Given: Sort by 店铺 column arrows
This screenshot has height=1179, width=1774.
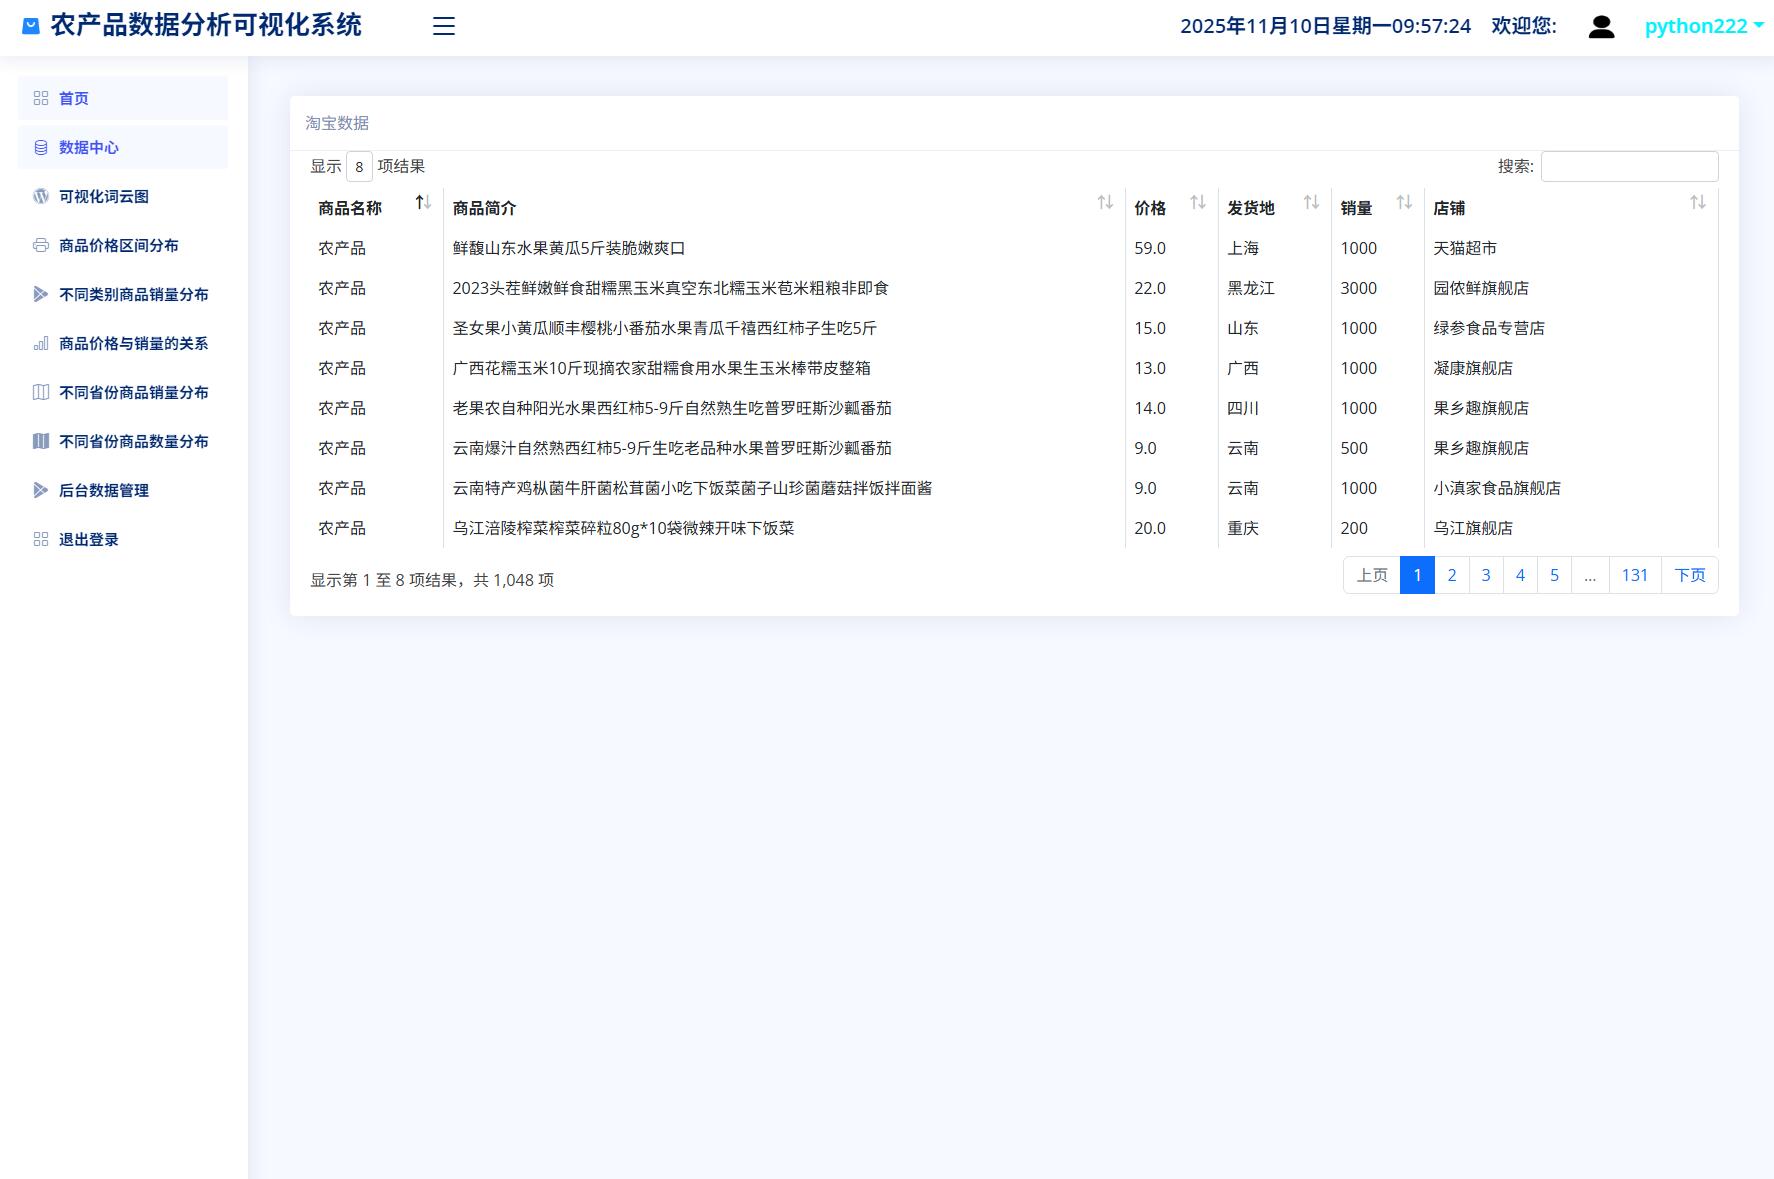Looking at the screenshot, I should click(x=1698, y=203).
